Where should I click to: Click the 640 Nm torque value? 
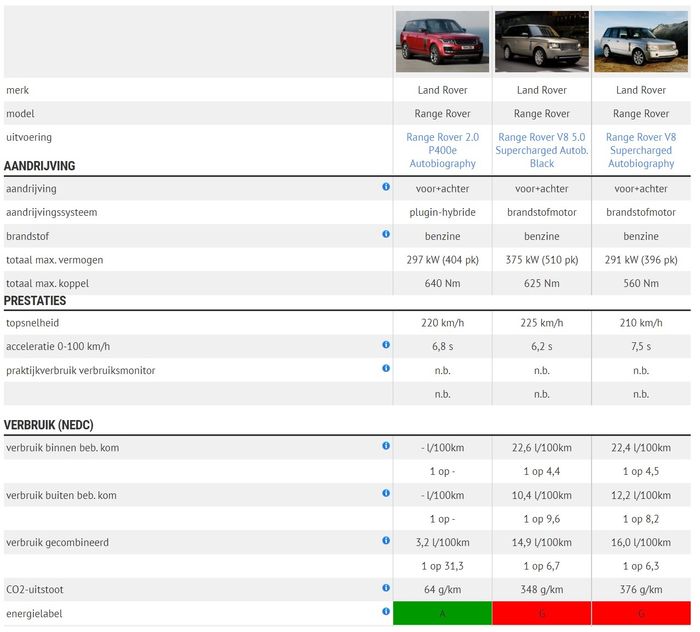tap(442, 283)
